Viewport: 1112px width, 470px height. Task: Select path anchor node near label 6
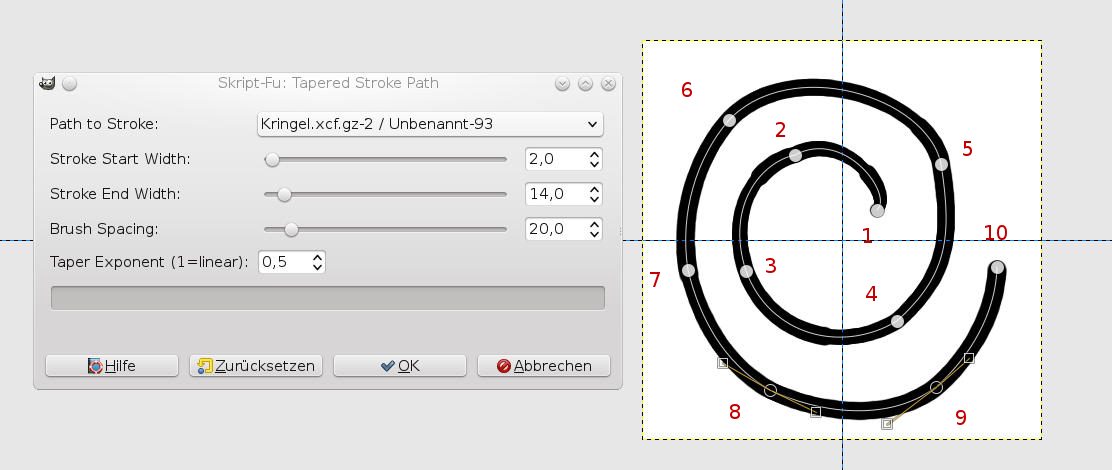pyautogui.click(x=729, y=121)
